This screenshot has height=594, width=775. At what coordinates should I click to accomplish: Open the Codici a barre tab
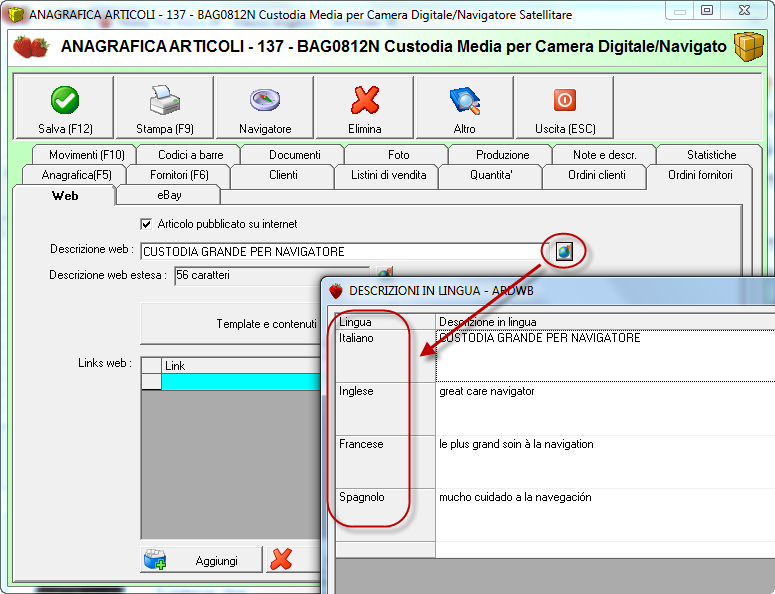tap(191, 155)
